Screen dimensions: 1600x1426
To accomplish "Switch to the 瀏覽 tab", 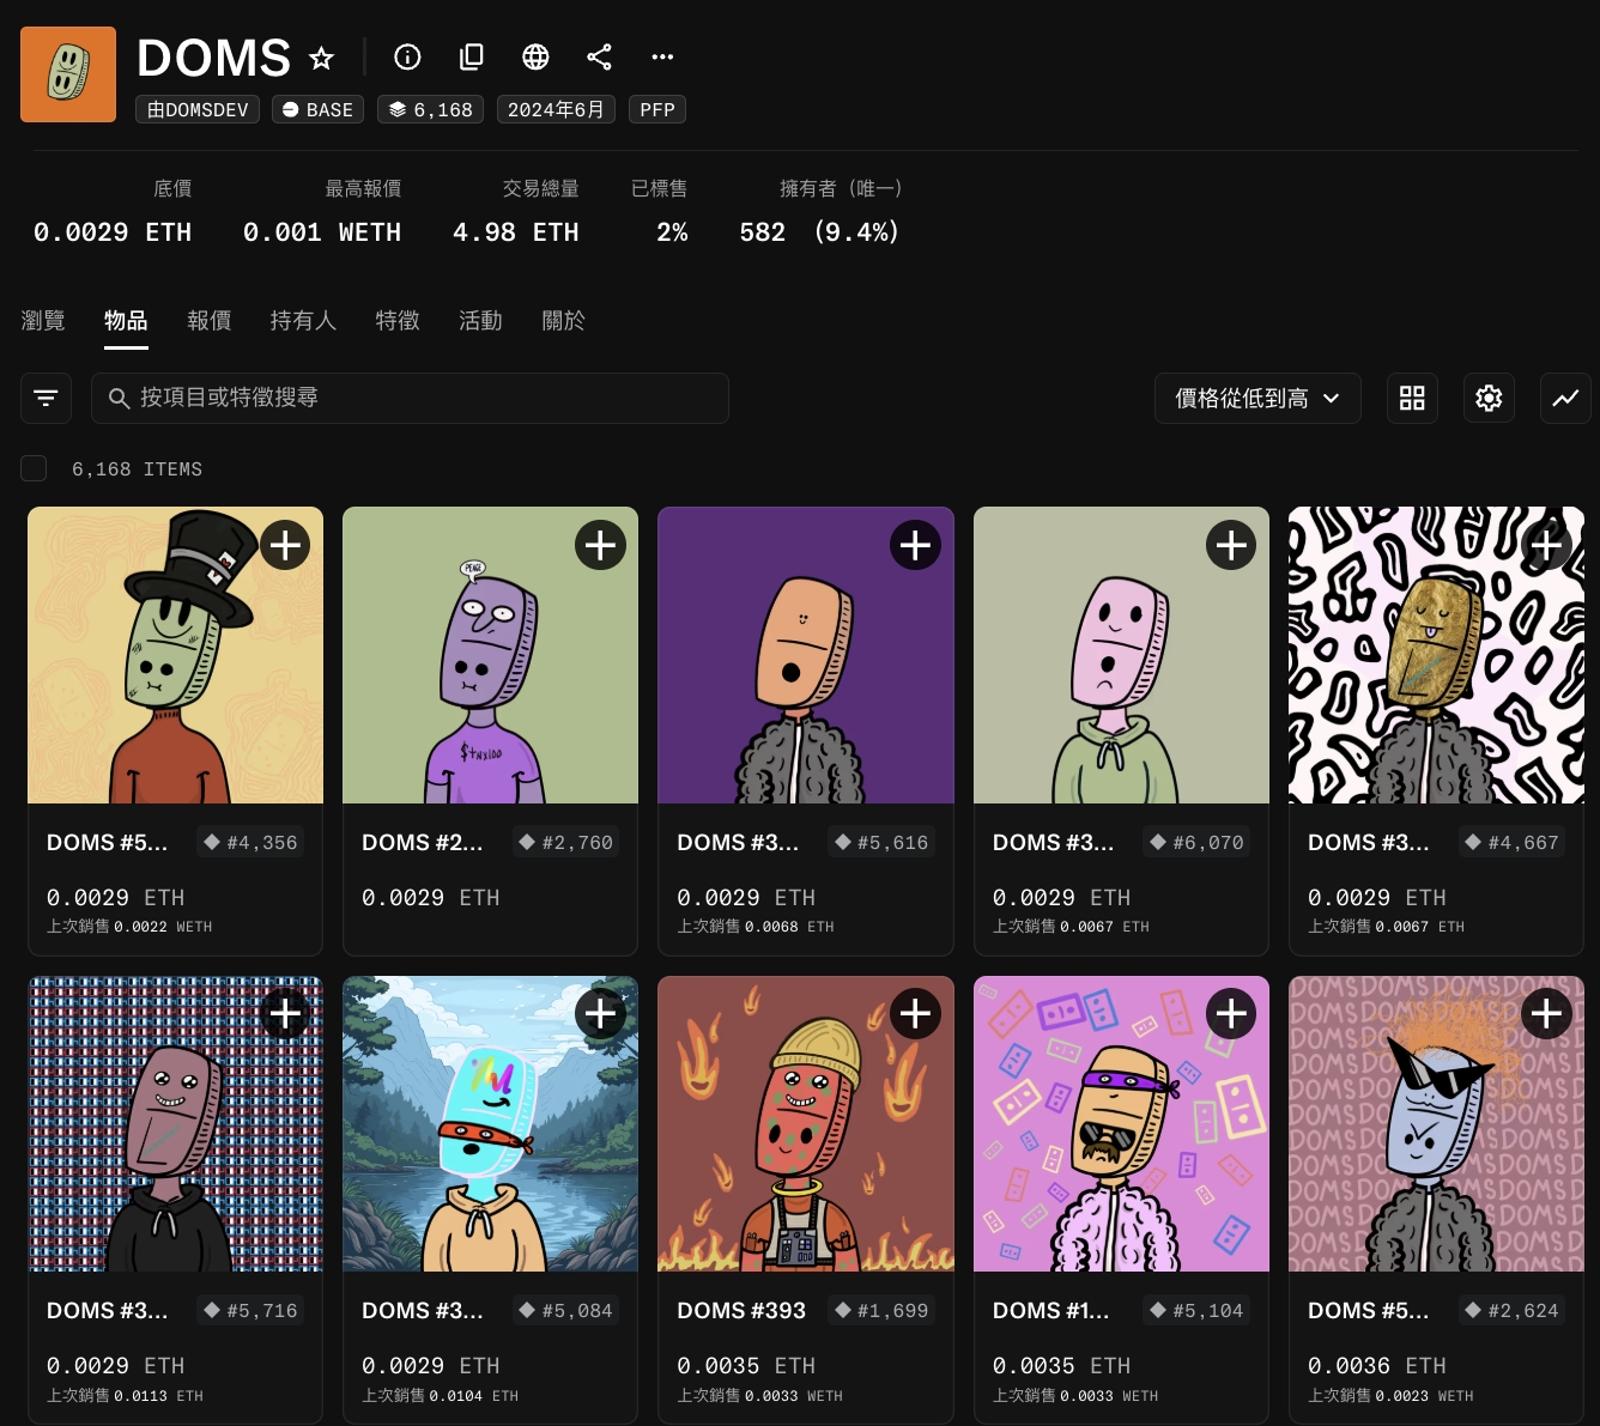I will [43, 320].
